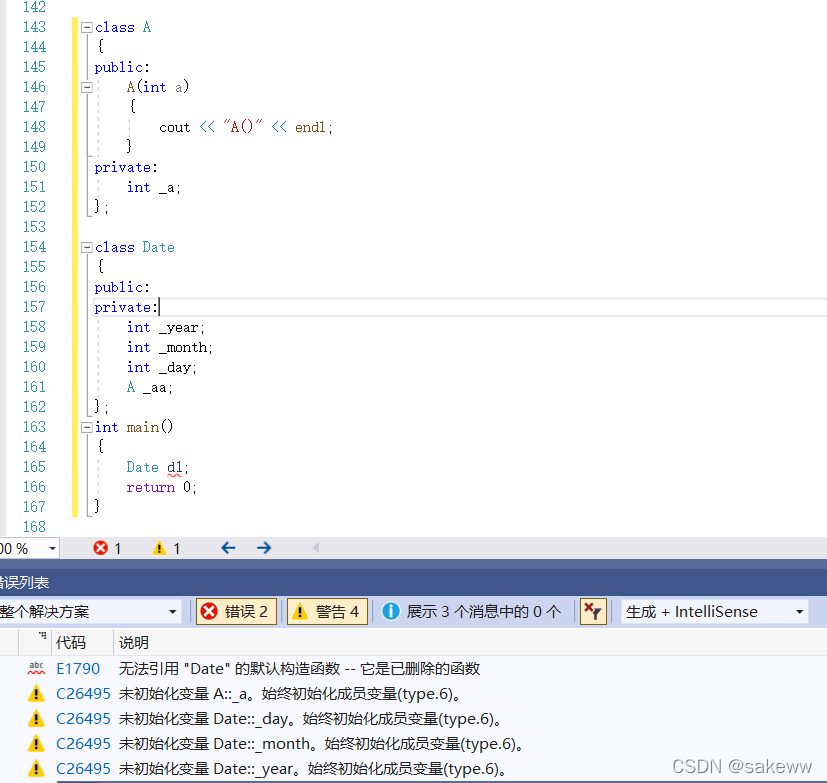This screenshot has height=783, width=827.
Task: Open the 整个解决方案 scope dropdown
Action: (x=90, y=612)
